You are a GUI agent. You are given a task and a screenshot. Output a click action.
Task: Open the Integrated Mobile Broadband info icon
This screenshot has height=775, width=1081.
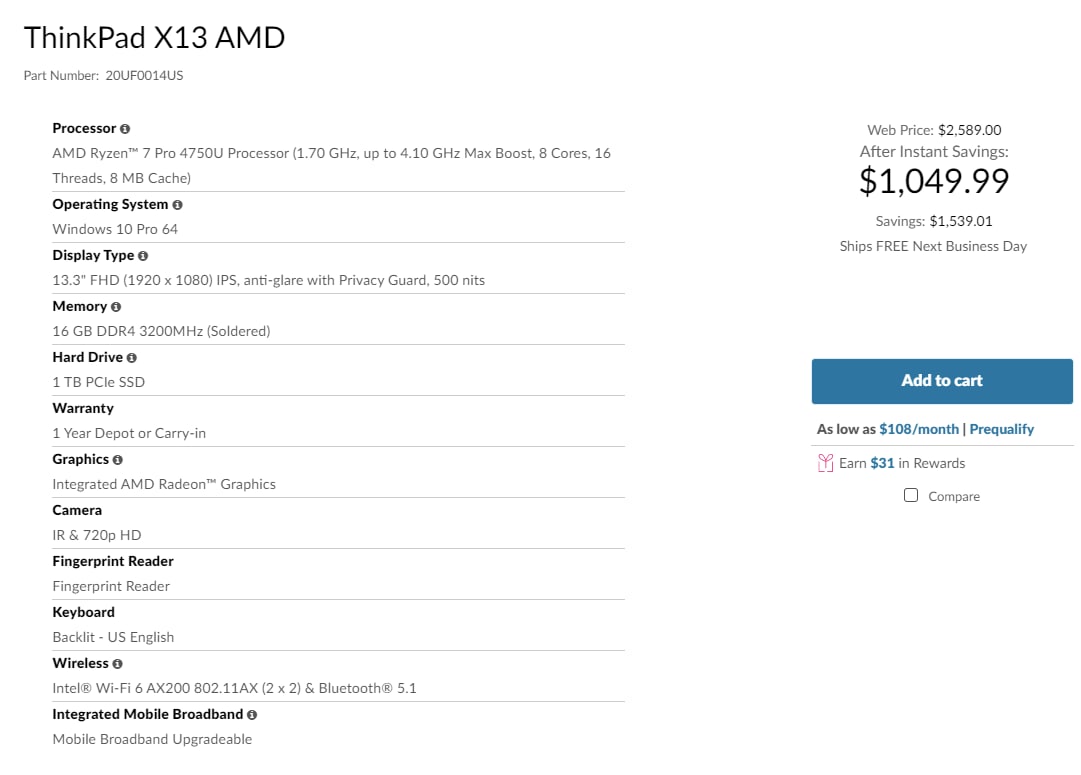click(252, 715)
